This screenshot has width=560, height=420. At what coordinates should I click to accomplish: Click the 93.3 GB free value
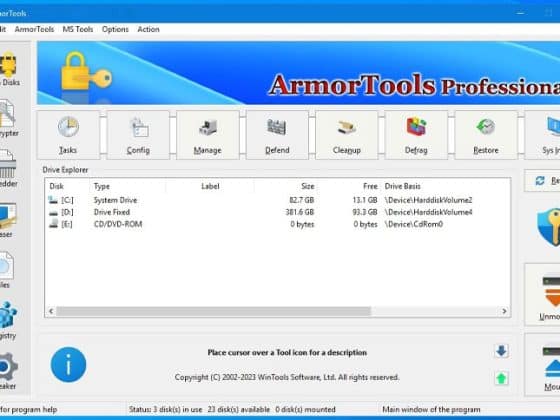tap(365, 212)
